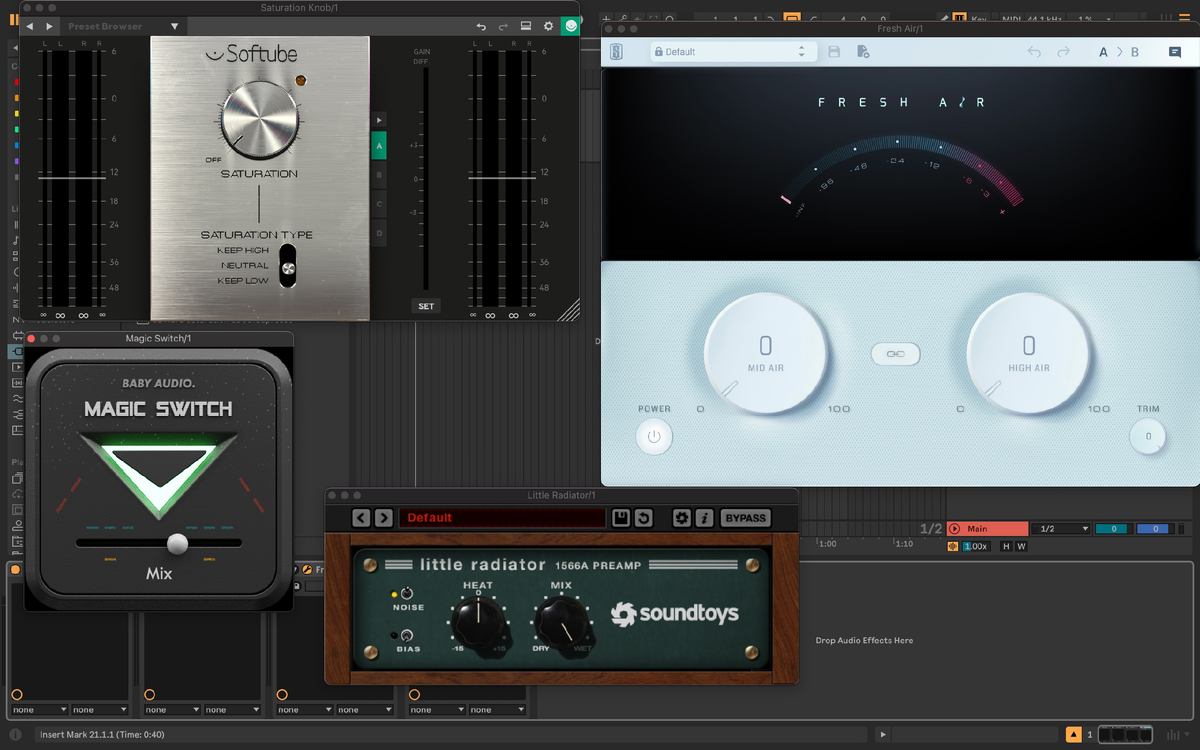Open Saturation Knob settings gear
This screenshot has width=1200, height=750.
click(548, 26)
